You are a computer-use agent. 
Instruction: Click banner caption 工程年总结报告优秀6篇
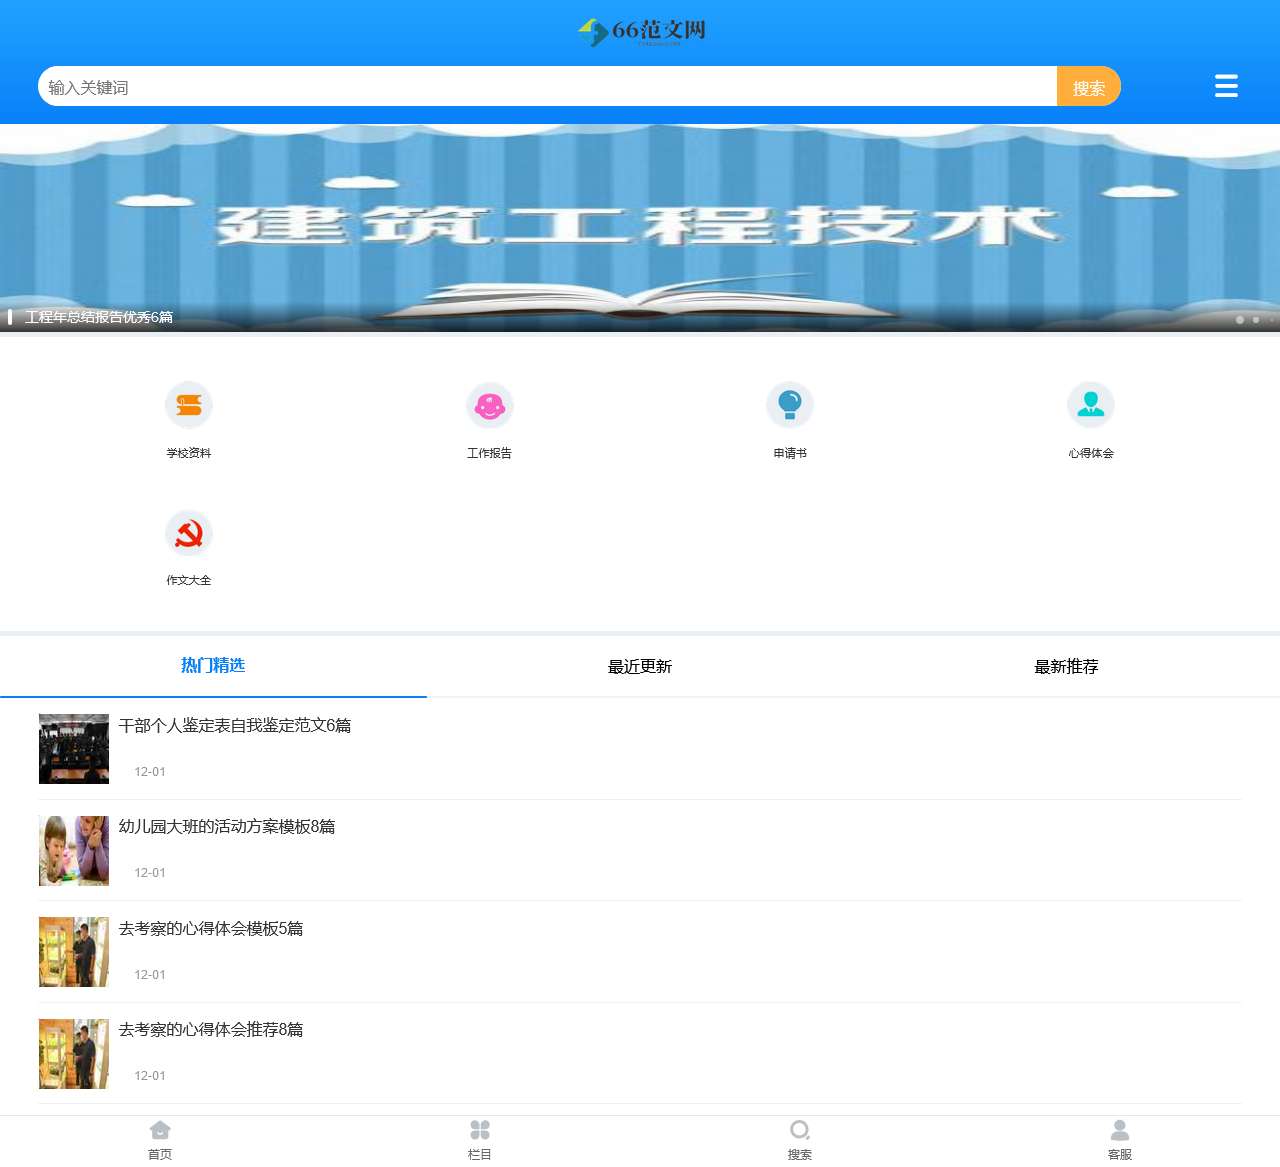pyautogui.click(x=99, y=317)
